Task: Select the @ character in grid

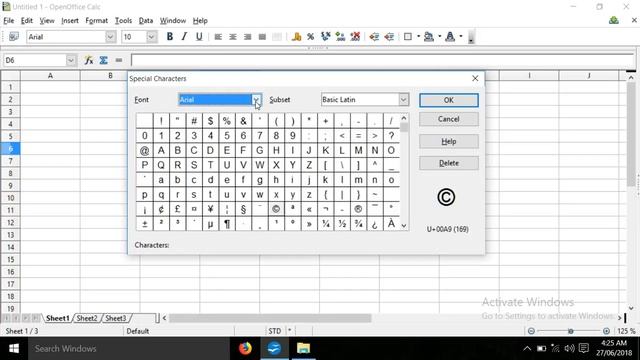Action: pyautogui.click(x=144, y=150)
